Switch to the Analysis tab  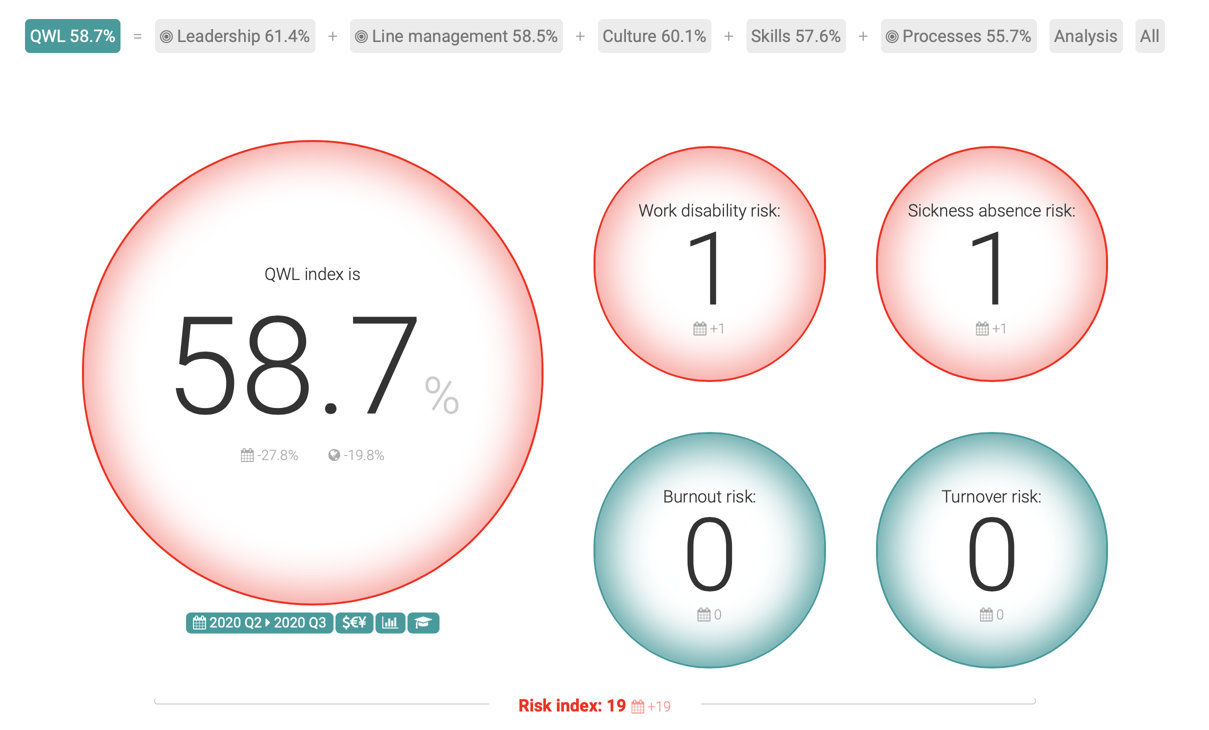tap(1086, 36)
